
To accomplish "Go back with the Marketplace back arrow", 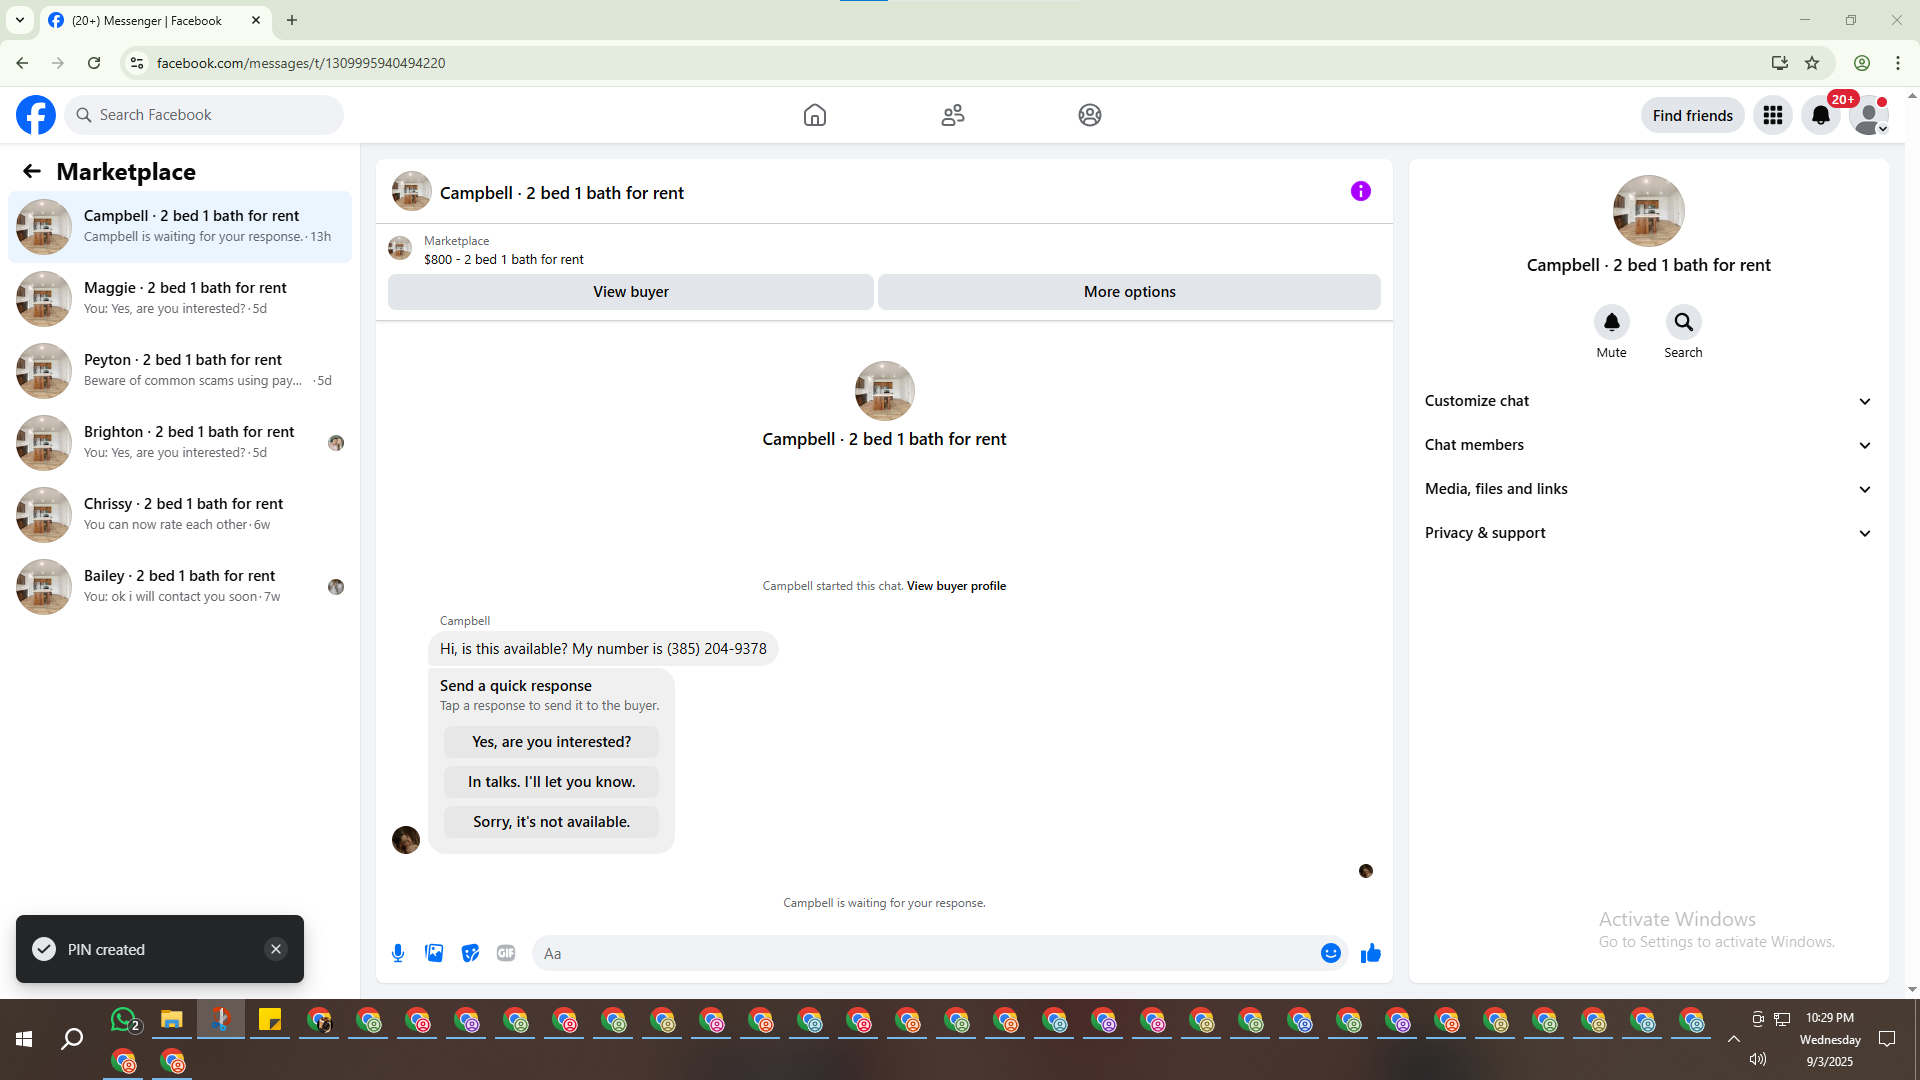I will [x=32, y=171].
